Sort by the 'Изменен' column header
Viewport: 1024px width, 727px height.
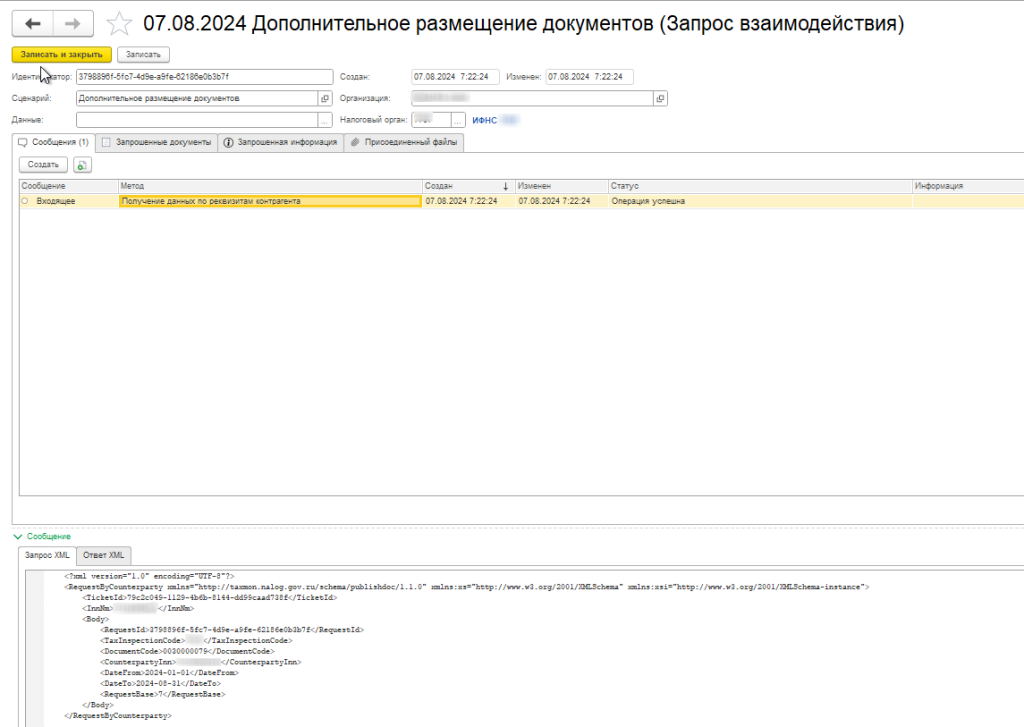click(x=562, y=186)
